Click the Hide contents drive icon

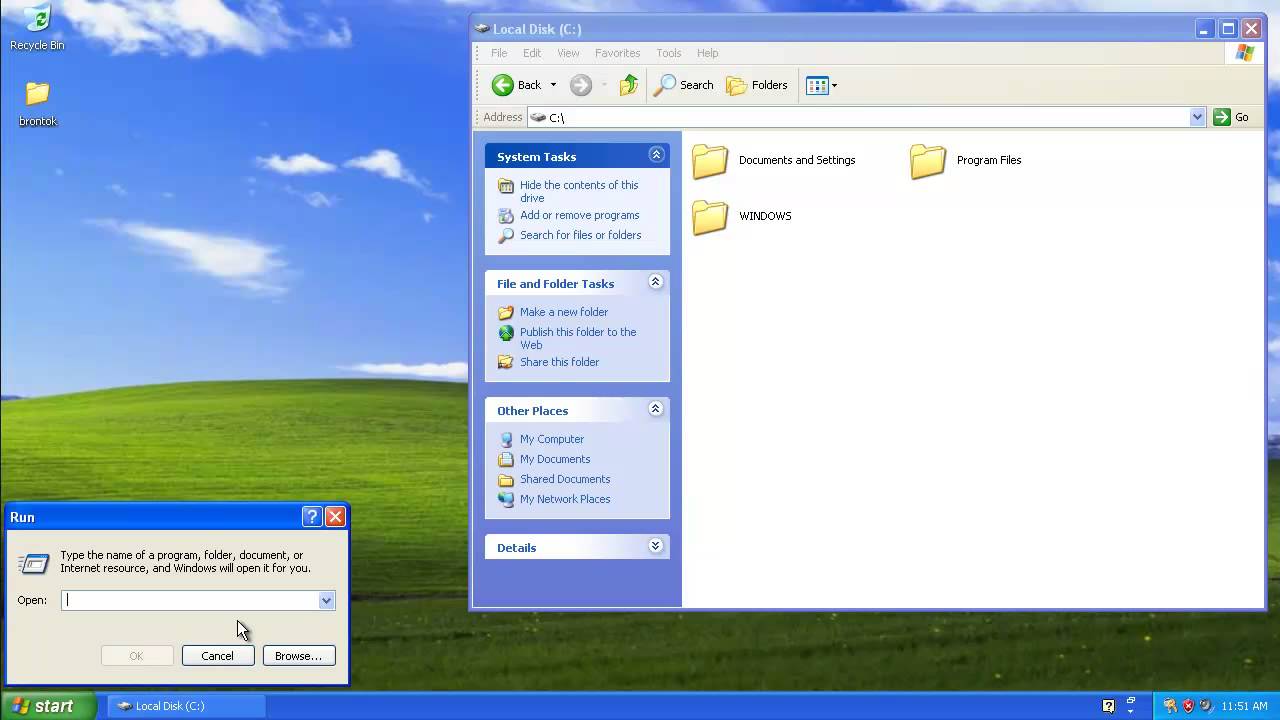coord(506,186)
